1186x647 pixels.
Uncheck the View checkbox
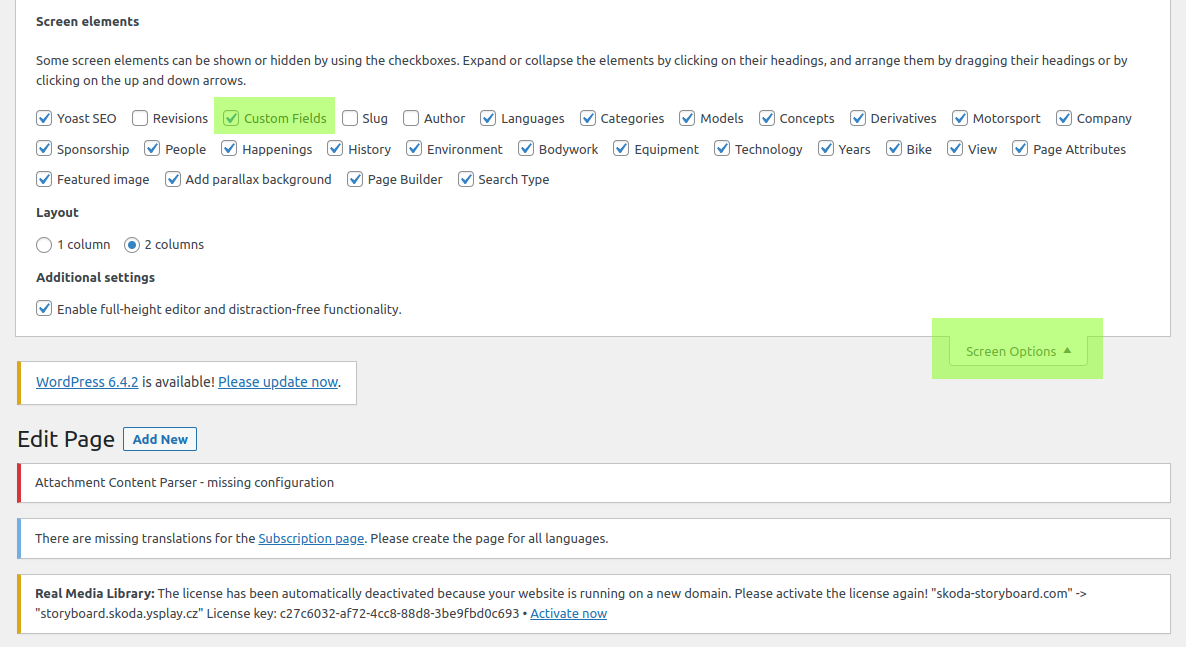(x=955, y=148)
